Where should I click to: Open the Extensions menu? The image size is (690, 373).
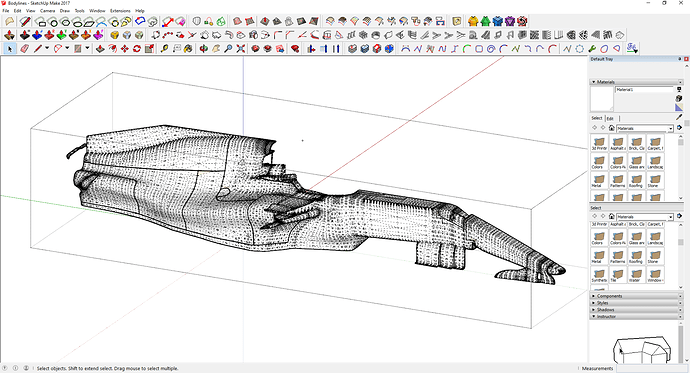coord(120,11)
